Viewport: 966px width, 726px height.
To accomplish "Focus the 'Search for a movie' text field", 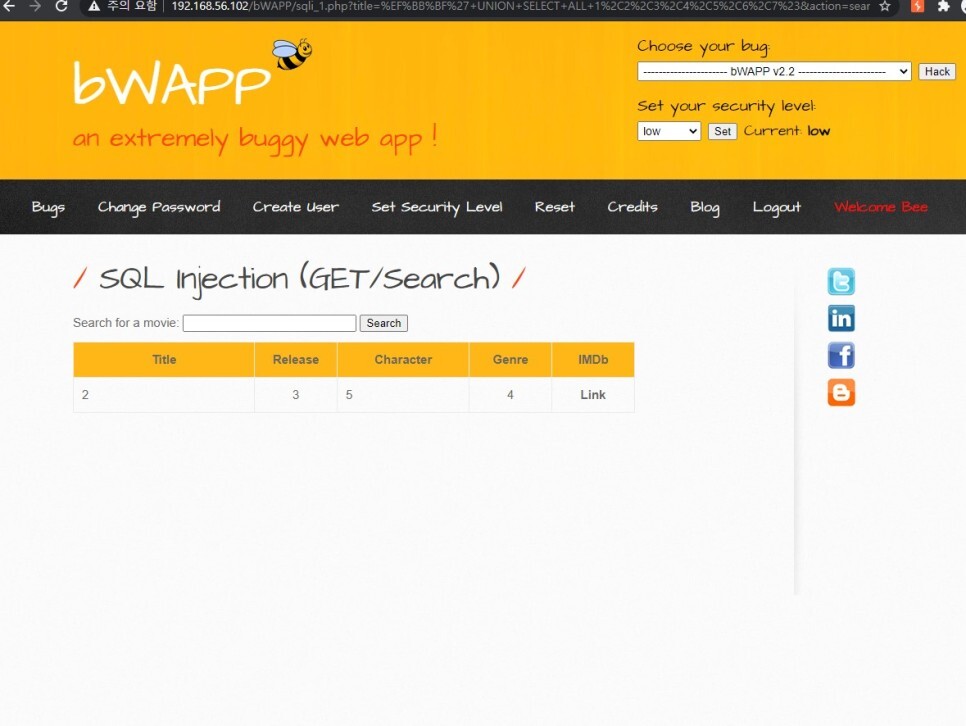I will tap(269, 323).
